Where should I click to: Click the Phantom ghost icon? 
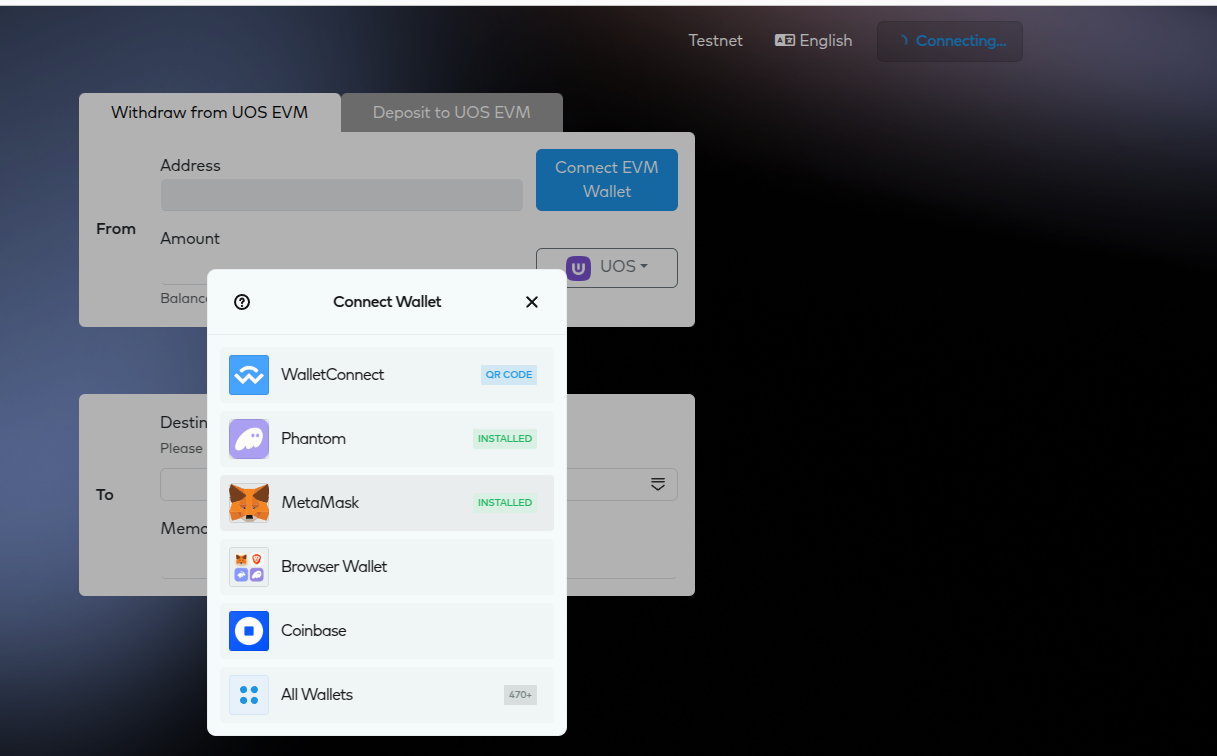click(x=249, y=439)
